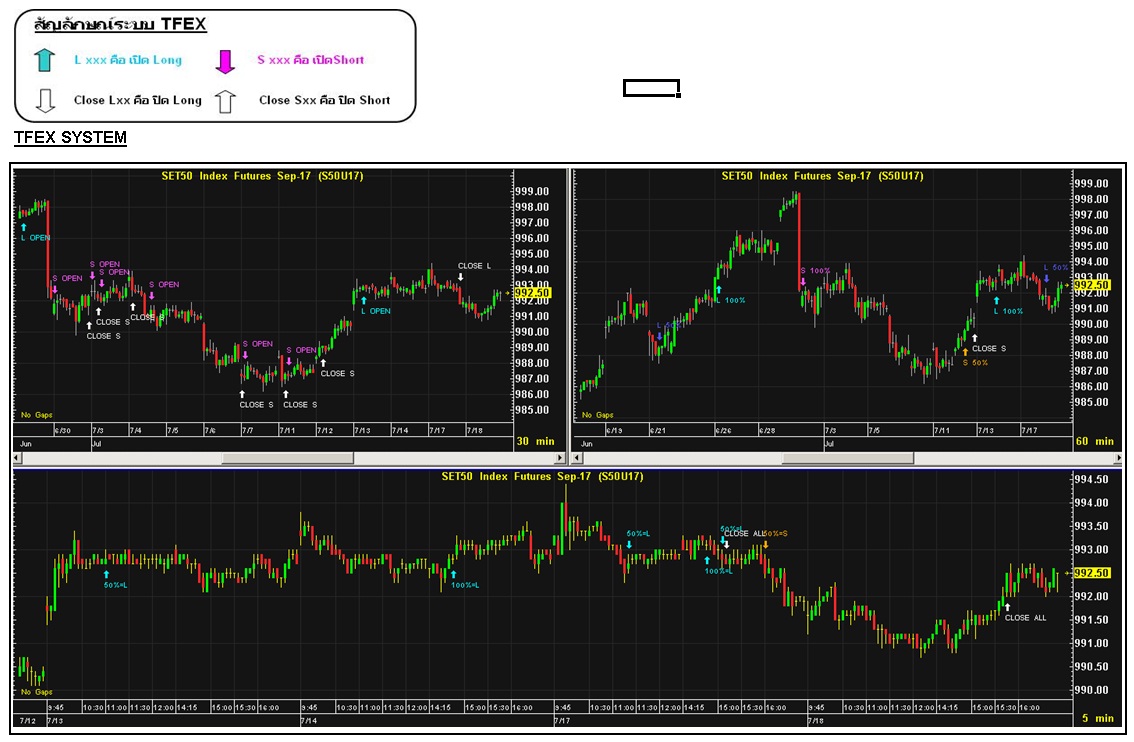Click the 'L OPEN' label near 7/13 on 30 min chart
Image resolution: width=1134 pixels, height=742 pixels.
376,311
